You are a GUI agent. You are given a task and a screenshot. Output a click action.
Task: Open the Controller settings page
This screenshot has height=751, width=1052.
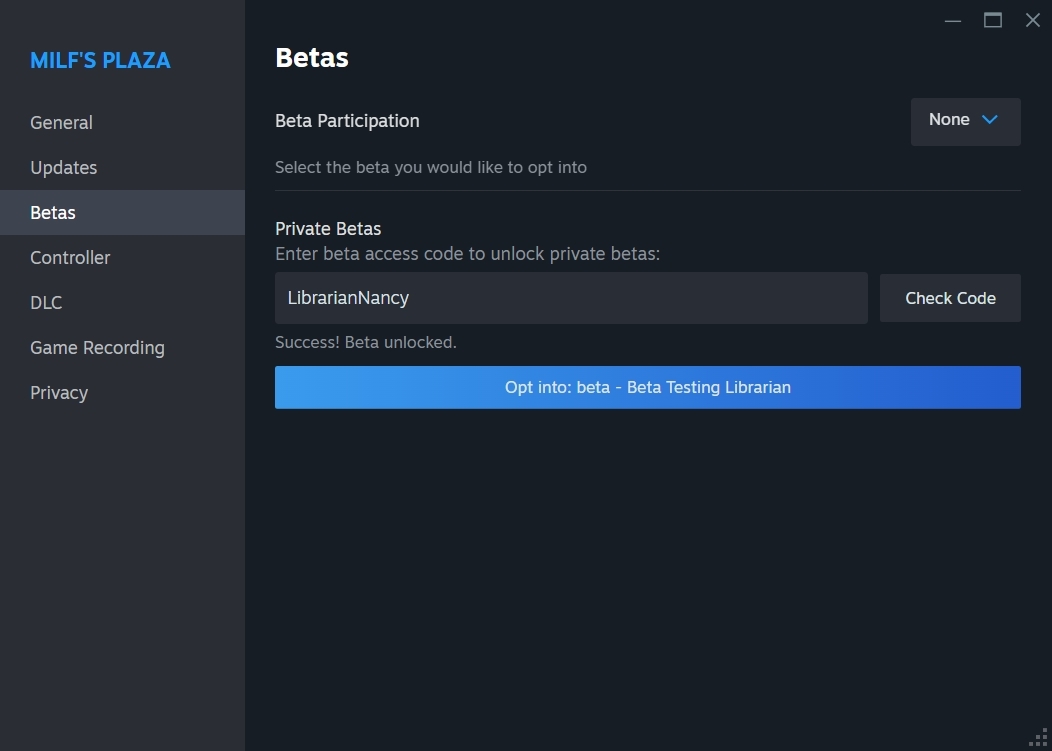(70, 258)
